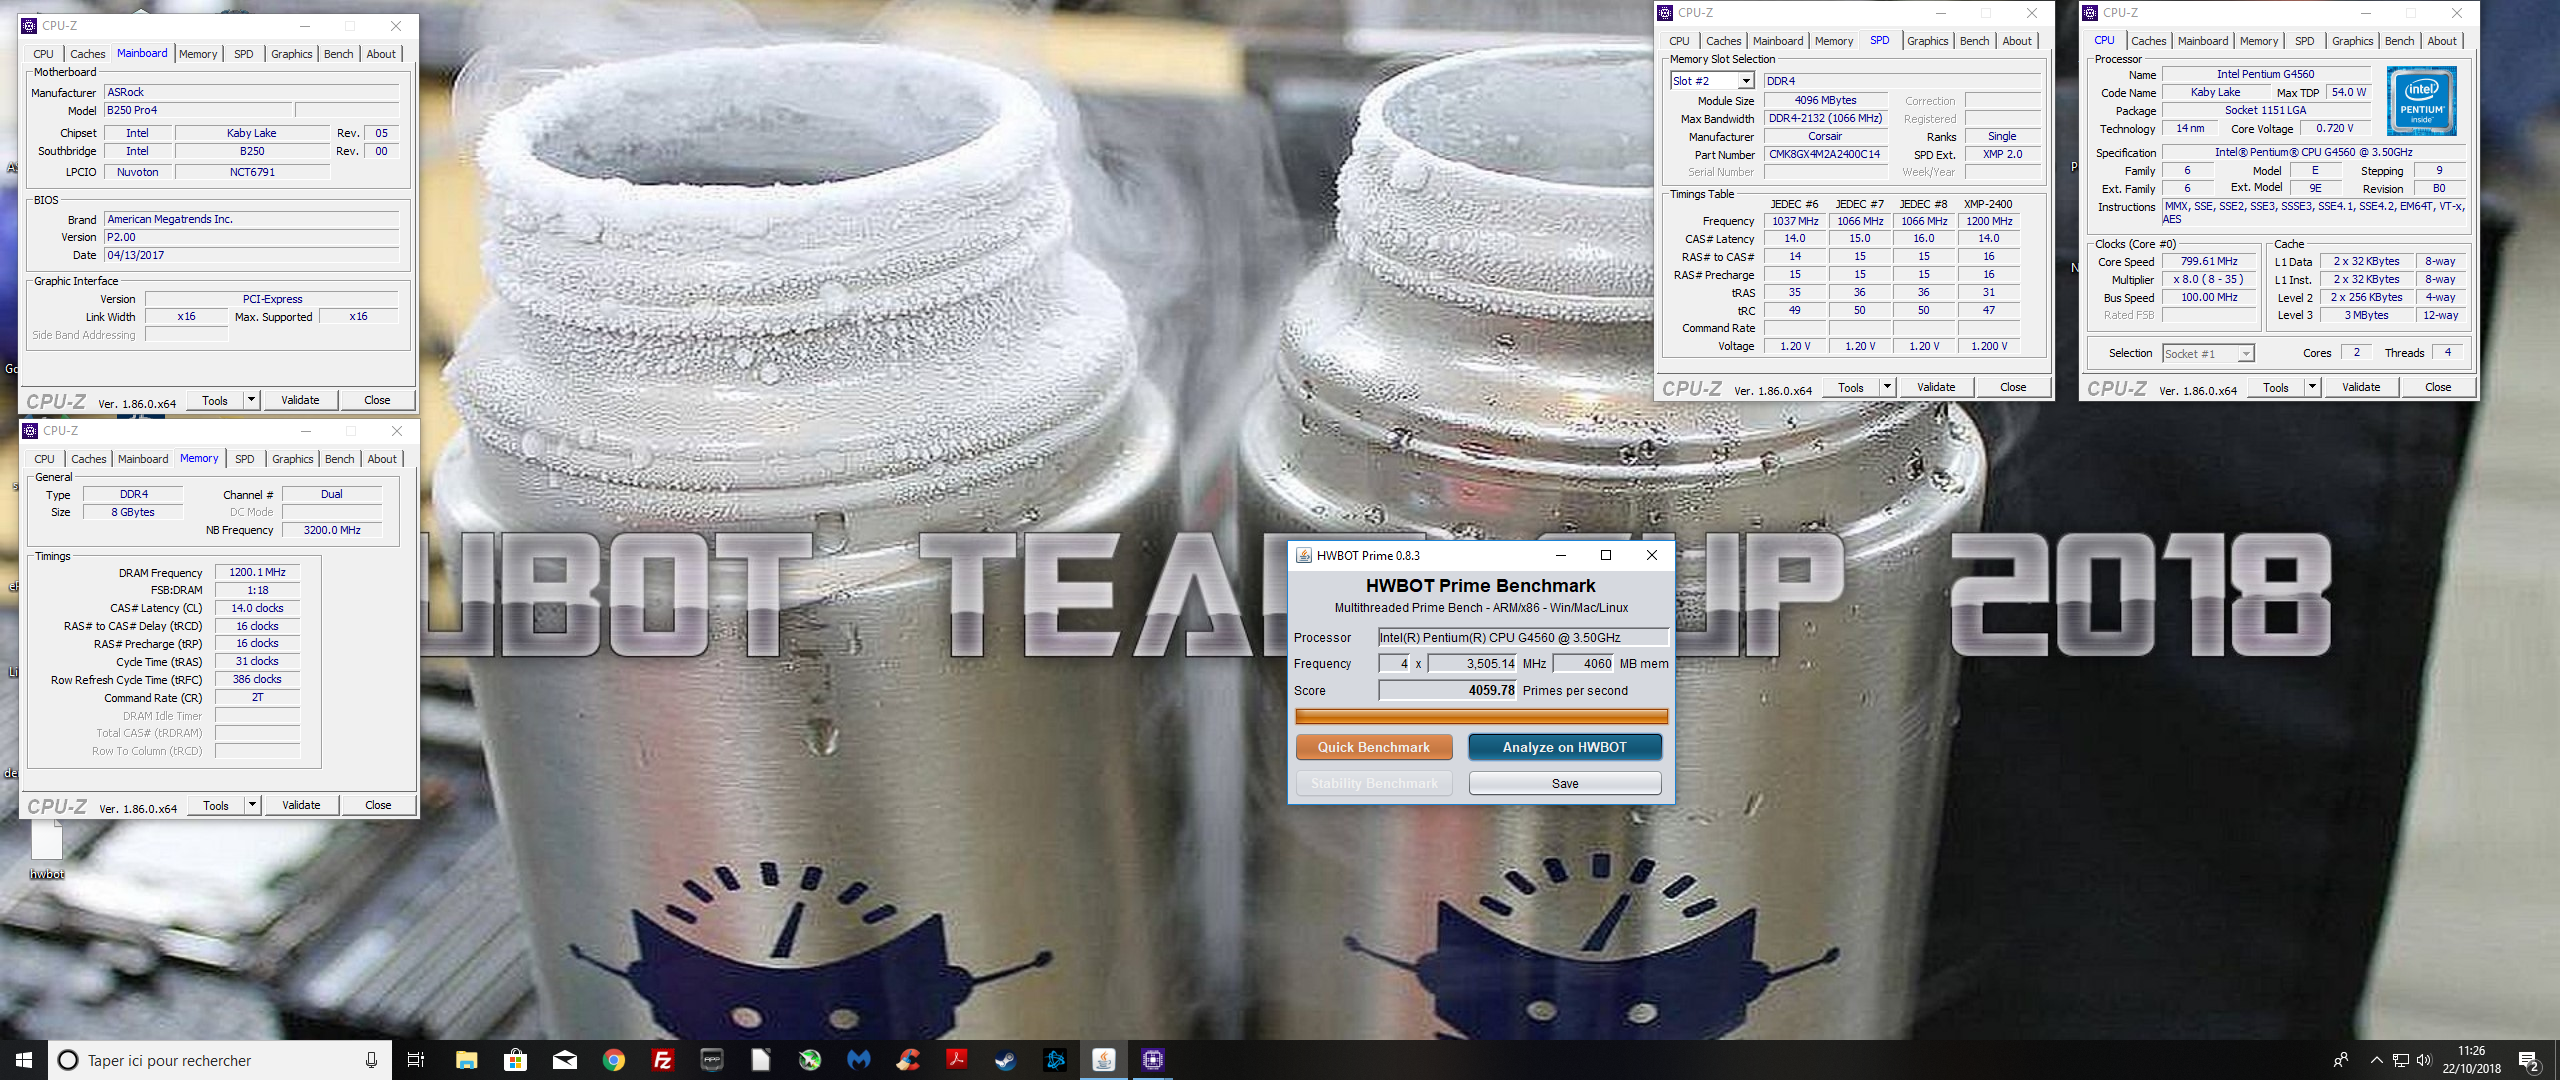Open the Slot #2 memory slot dropdown
Screen dimensions: 2560x1080
(x=1746, y=81)
